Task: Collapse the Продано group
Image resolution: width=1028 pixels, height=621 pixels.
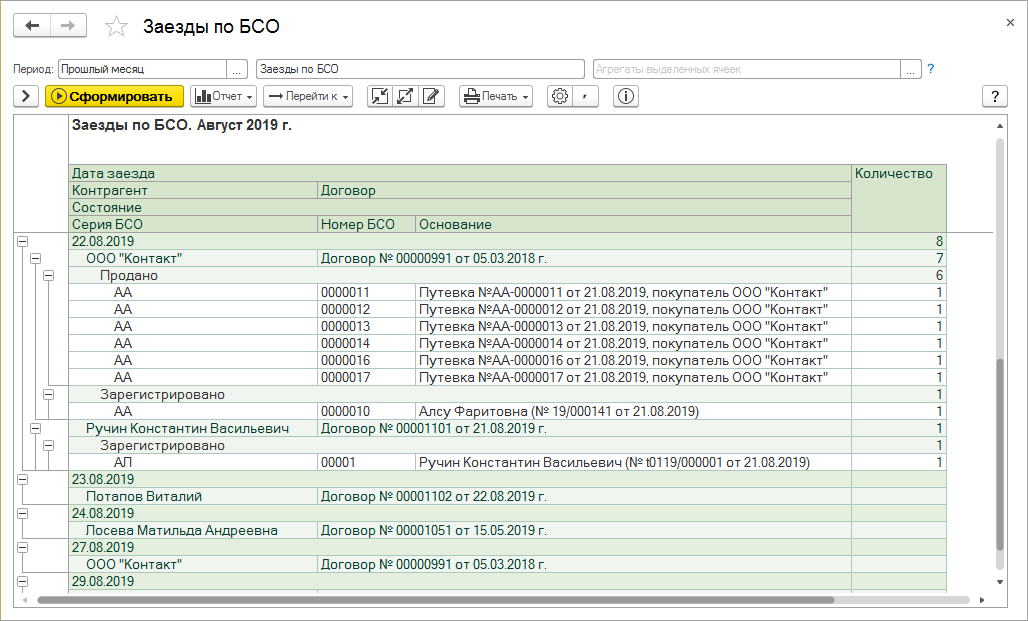Action: click(x=48, y=275)
